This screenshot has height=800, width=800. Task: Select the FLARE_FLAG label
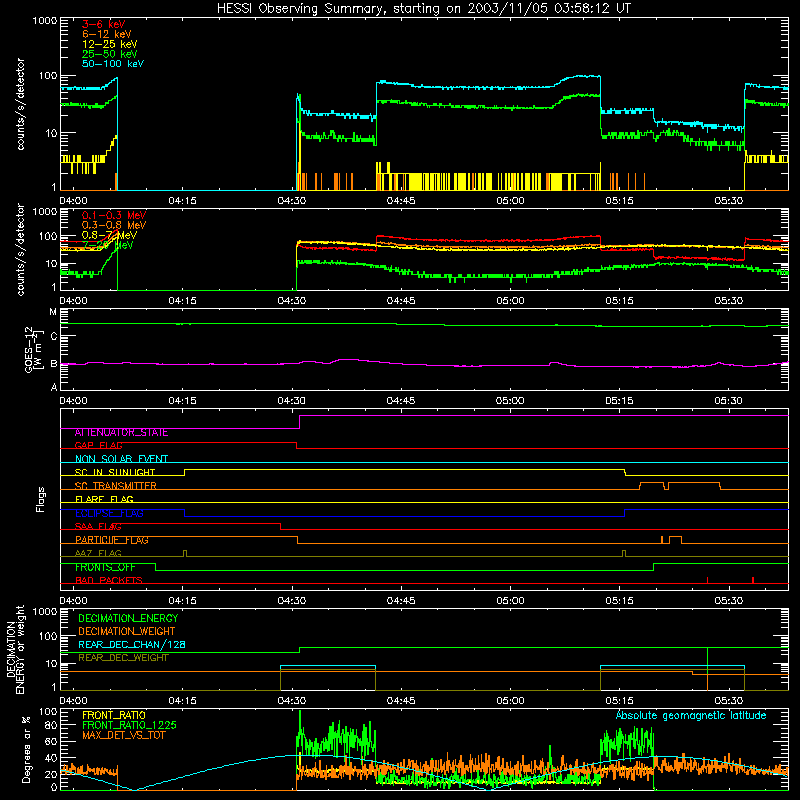104,499
